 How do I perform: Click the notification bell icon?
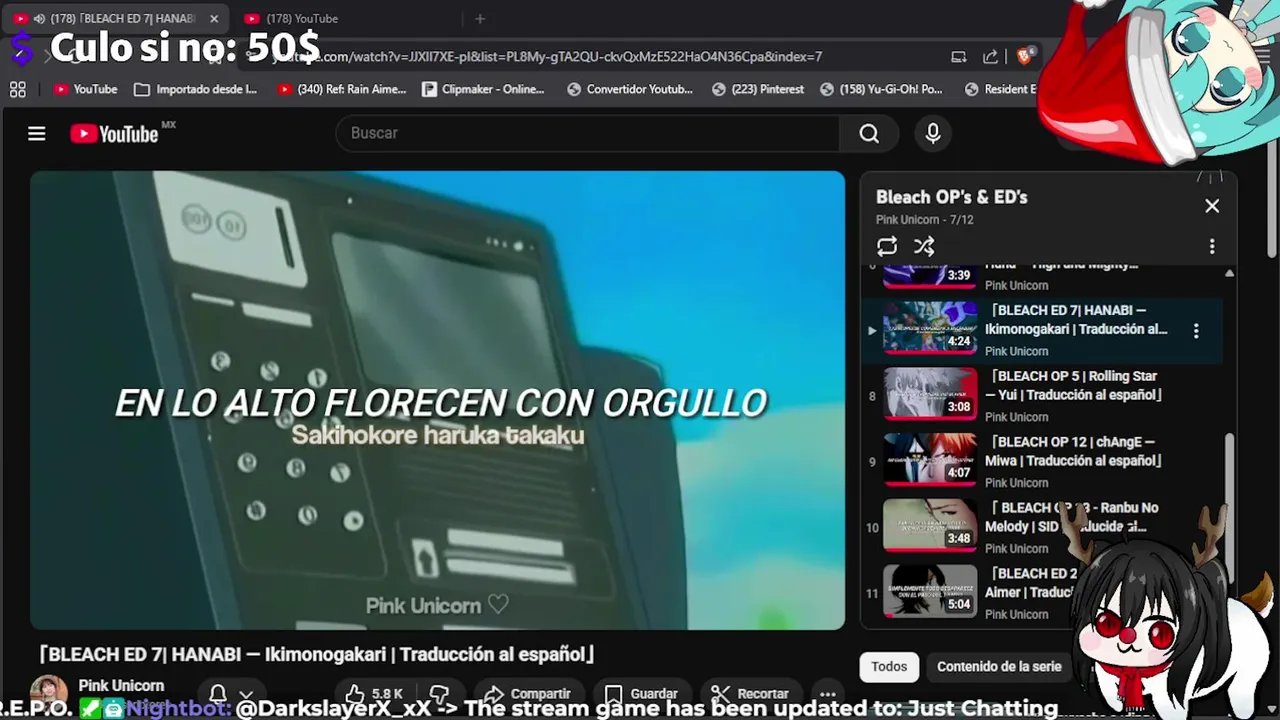point(217,694)
